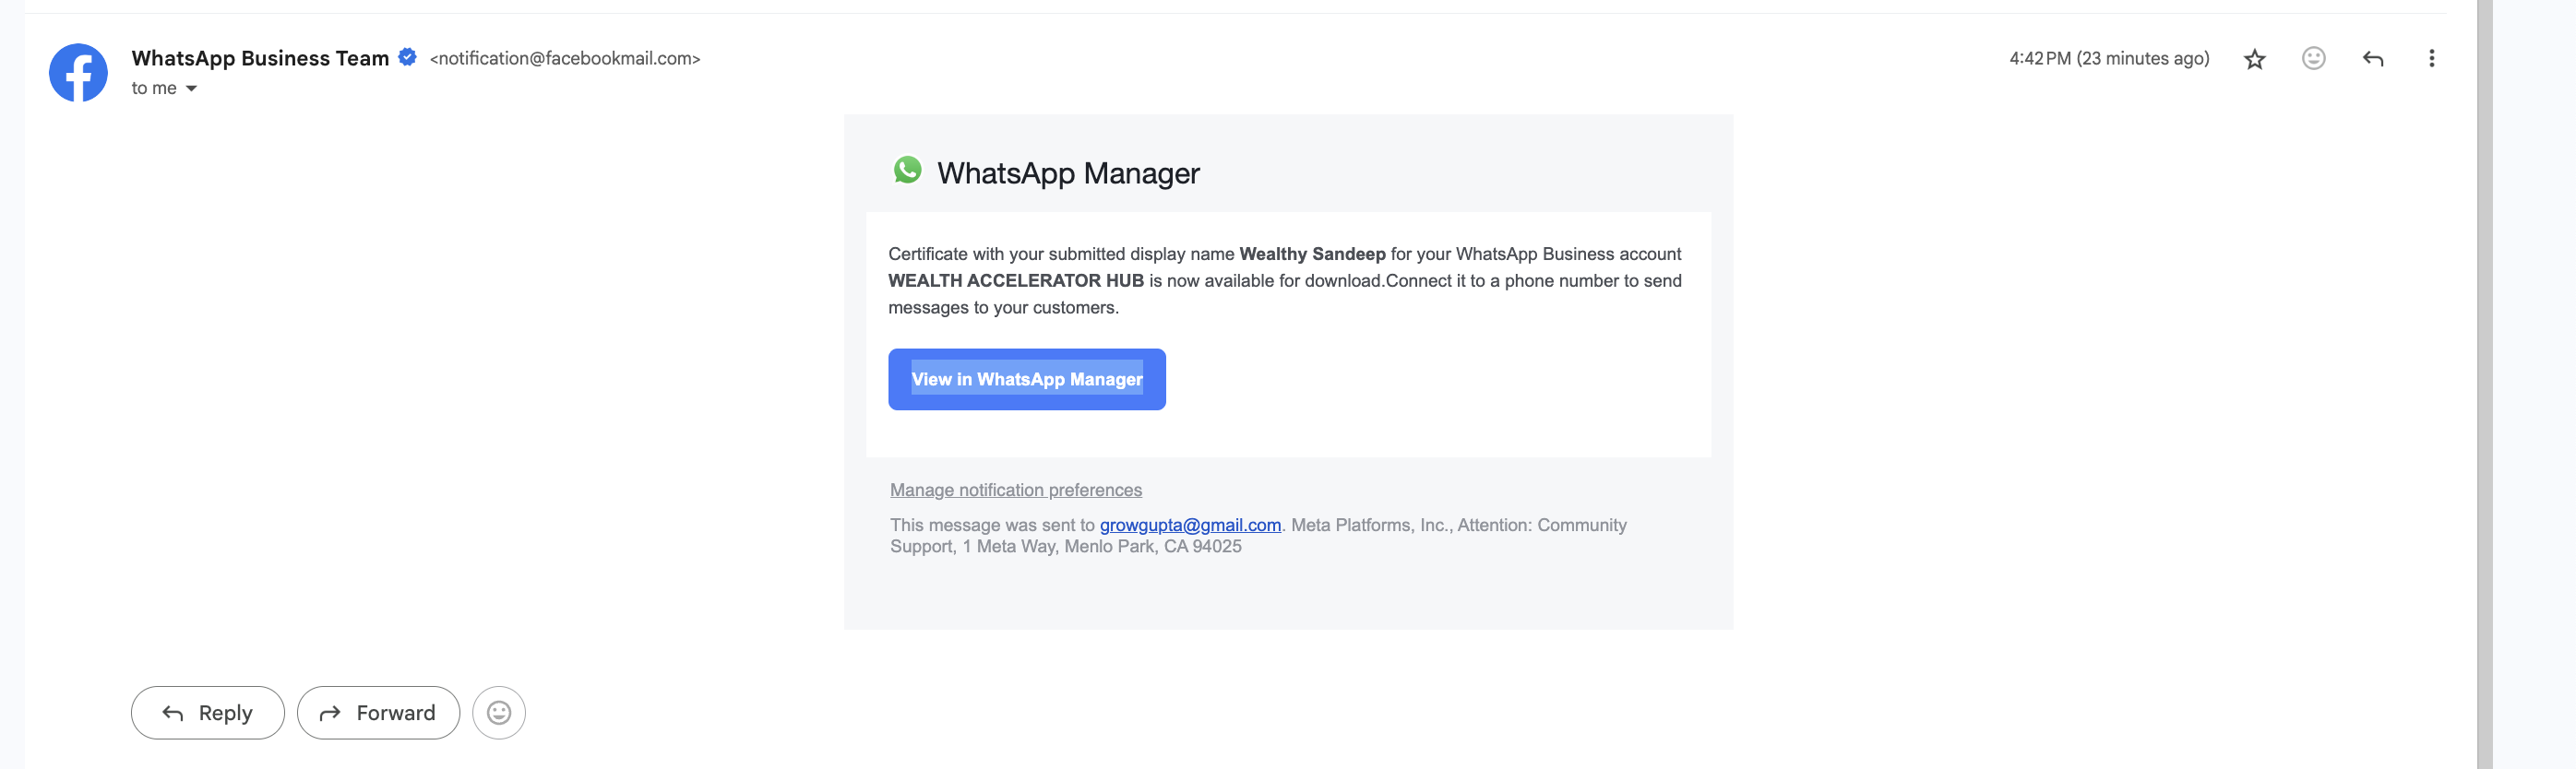Star this WhatsApp Business Team email
Image resolution: width=2576 pixels, height=769 pixels.
coord(2254,59)
